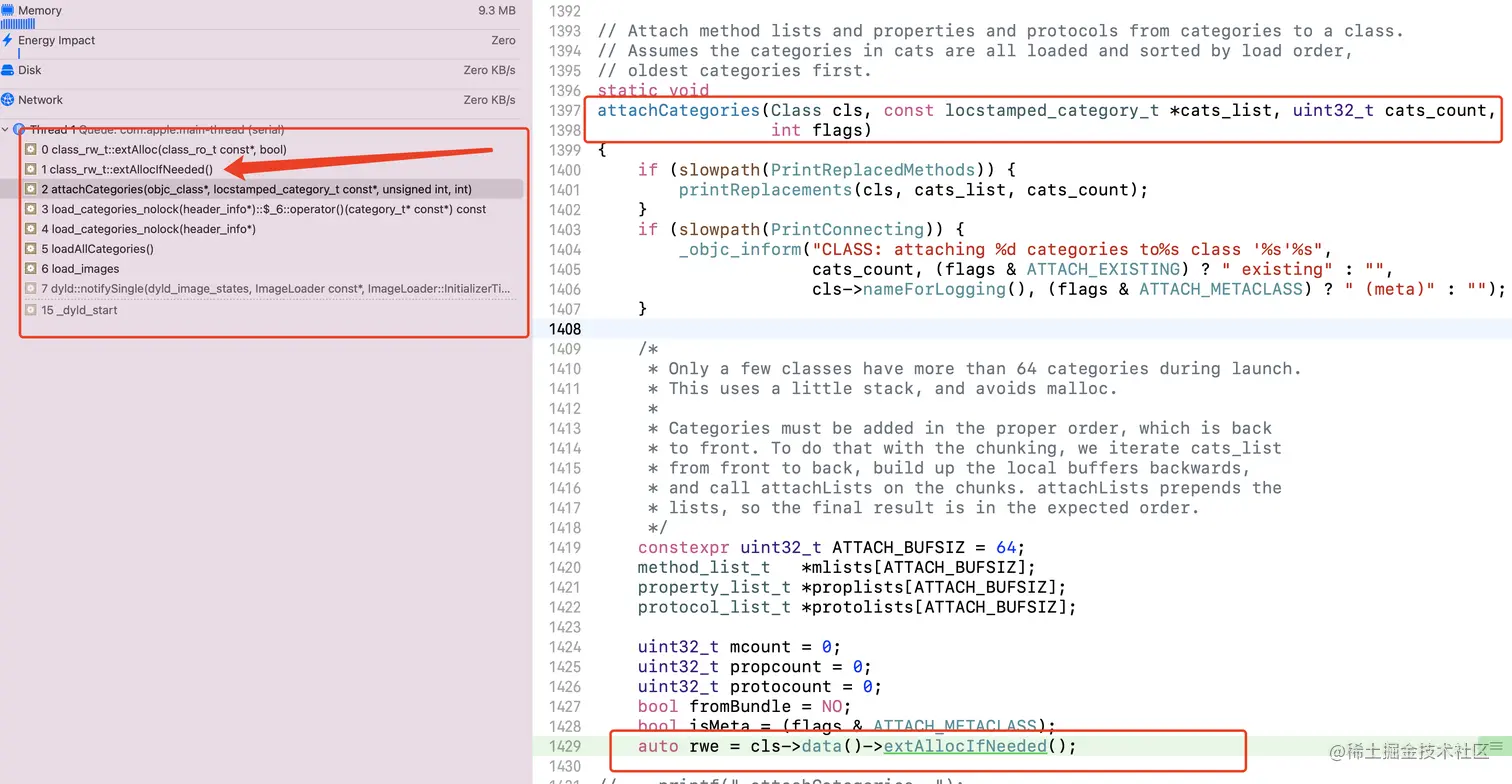1512x784 pixels.
Task: Click attachCategories function name in code
Action: coord(679,110)
